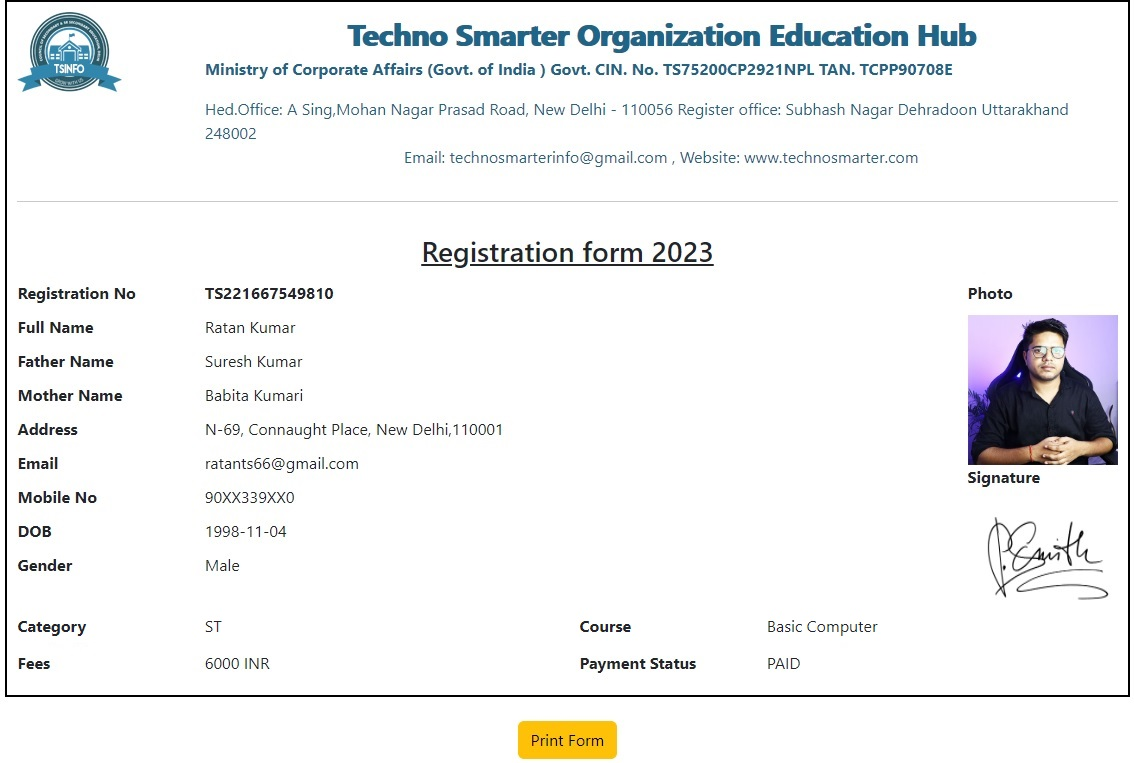Select Gender value Male
The image size is (1134, 763).
coord(221,565)
